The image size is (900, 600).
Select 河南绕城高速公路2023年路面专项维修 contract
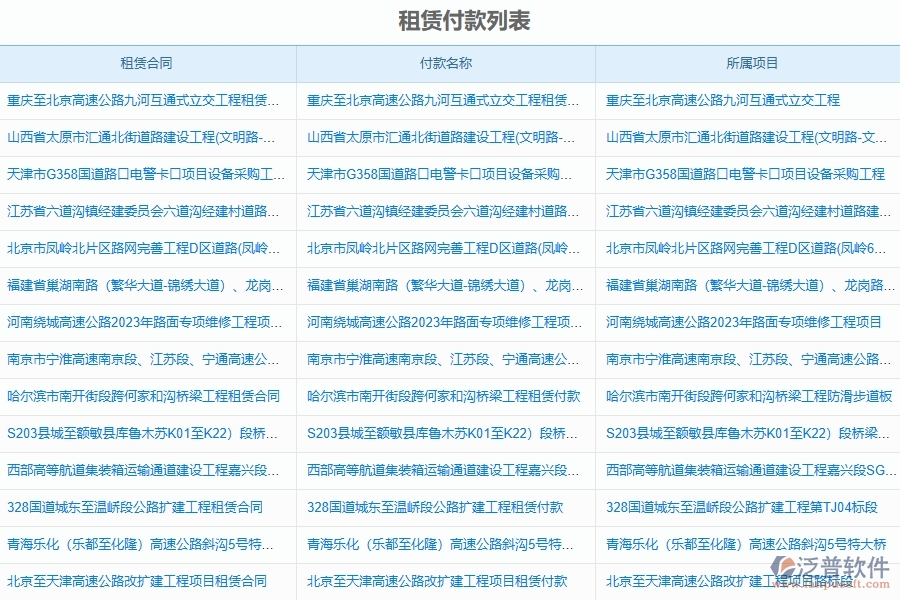[141, 323]
